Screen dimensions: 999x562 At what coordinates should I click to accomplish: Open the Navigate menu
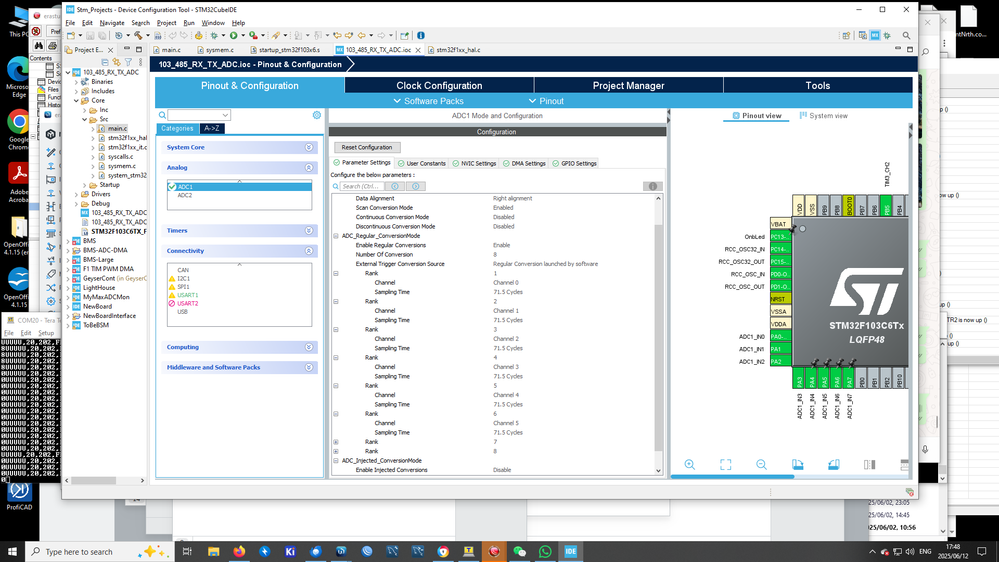point(112,23)
